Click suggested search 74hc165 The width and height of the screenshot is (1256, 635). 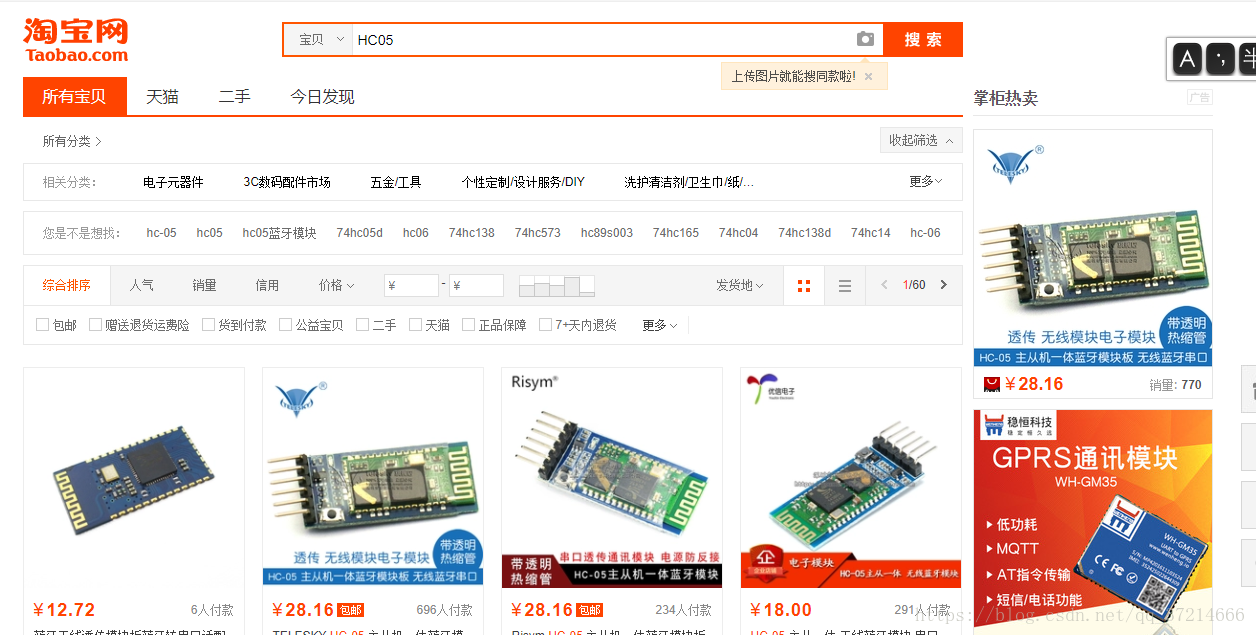point(676,233)
